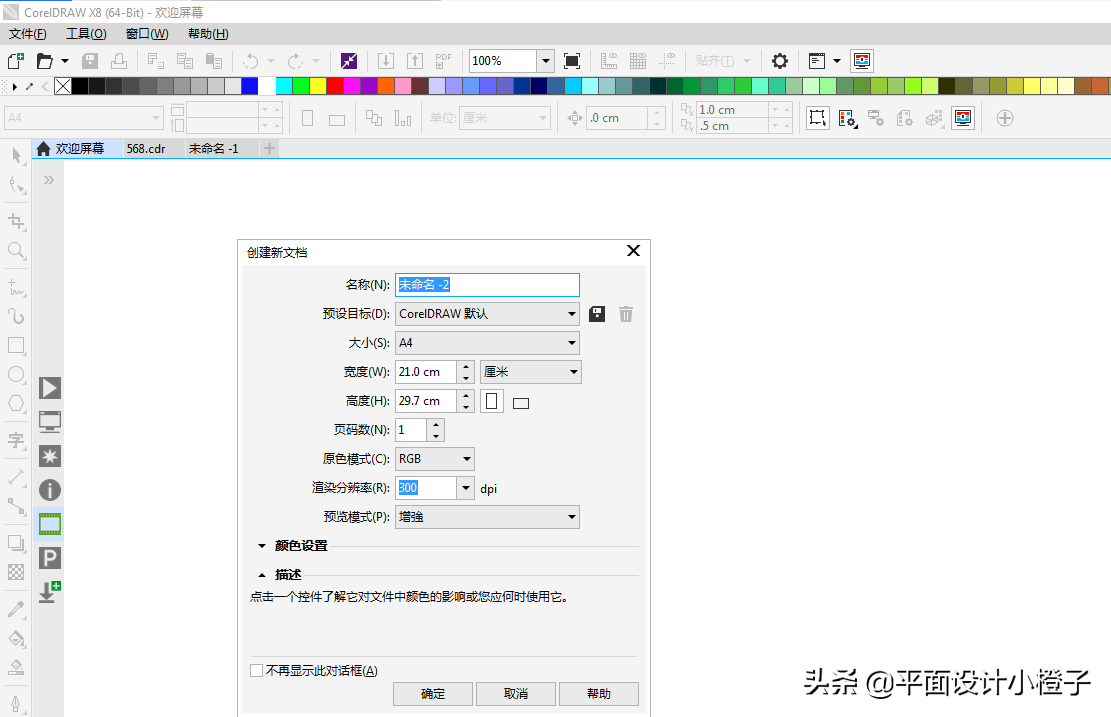Open the primary color mode RGB dropdown
This screenshot has width=1111, height=717.
pyautogui.click(x=435, y=459)
